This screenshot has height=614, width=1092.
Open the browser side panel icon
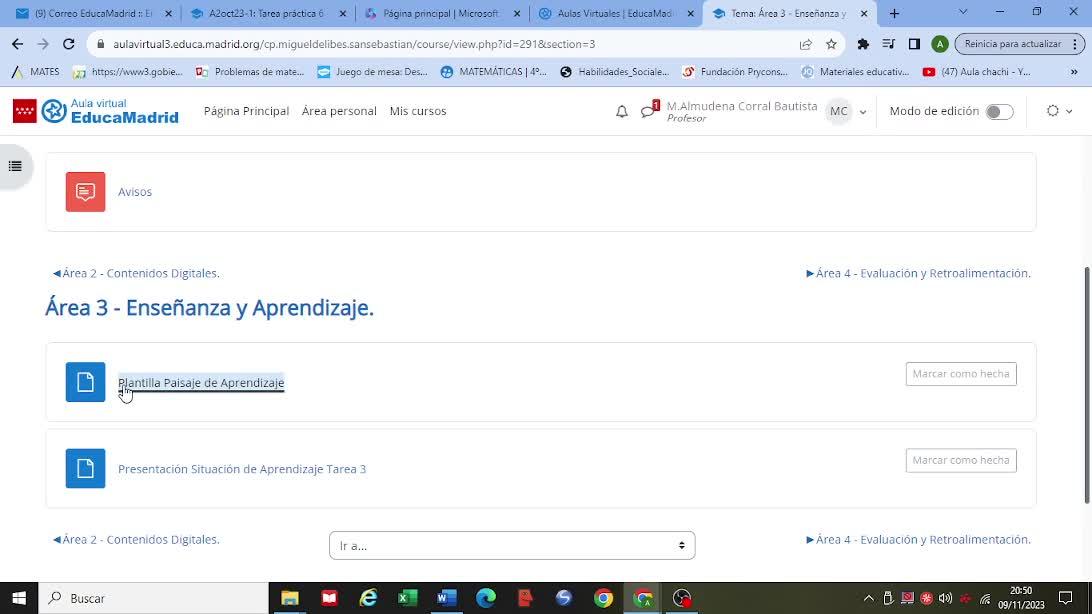(914, 44)
